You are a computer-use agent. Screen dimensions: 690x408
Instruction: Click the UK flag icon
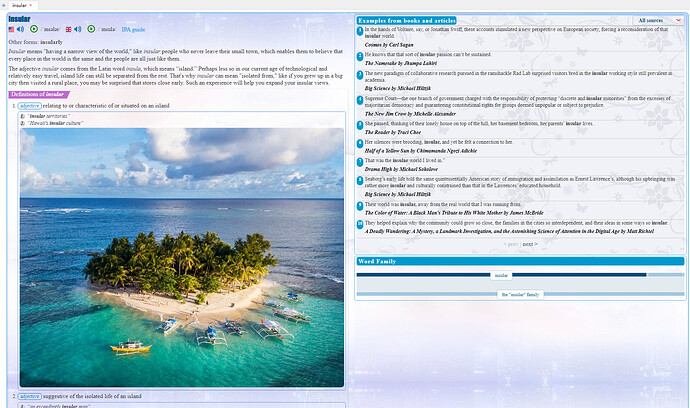(68, 29)
